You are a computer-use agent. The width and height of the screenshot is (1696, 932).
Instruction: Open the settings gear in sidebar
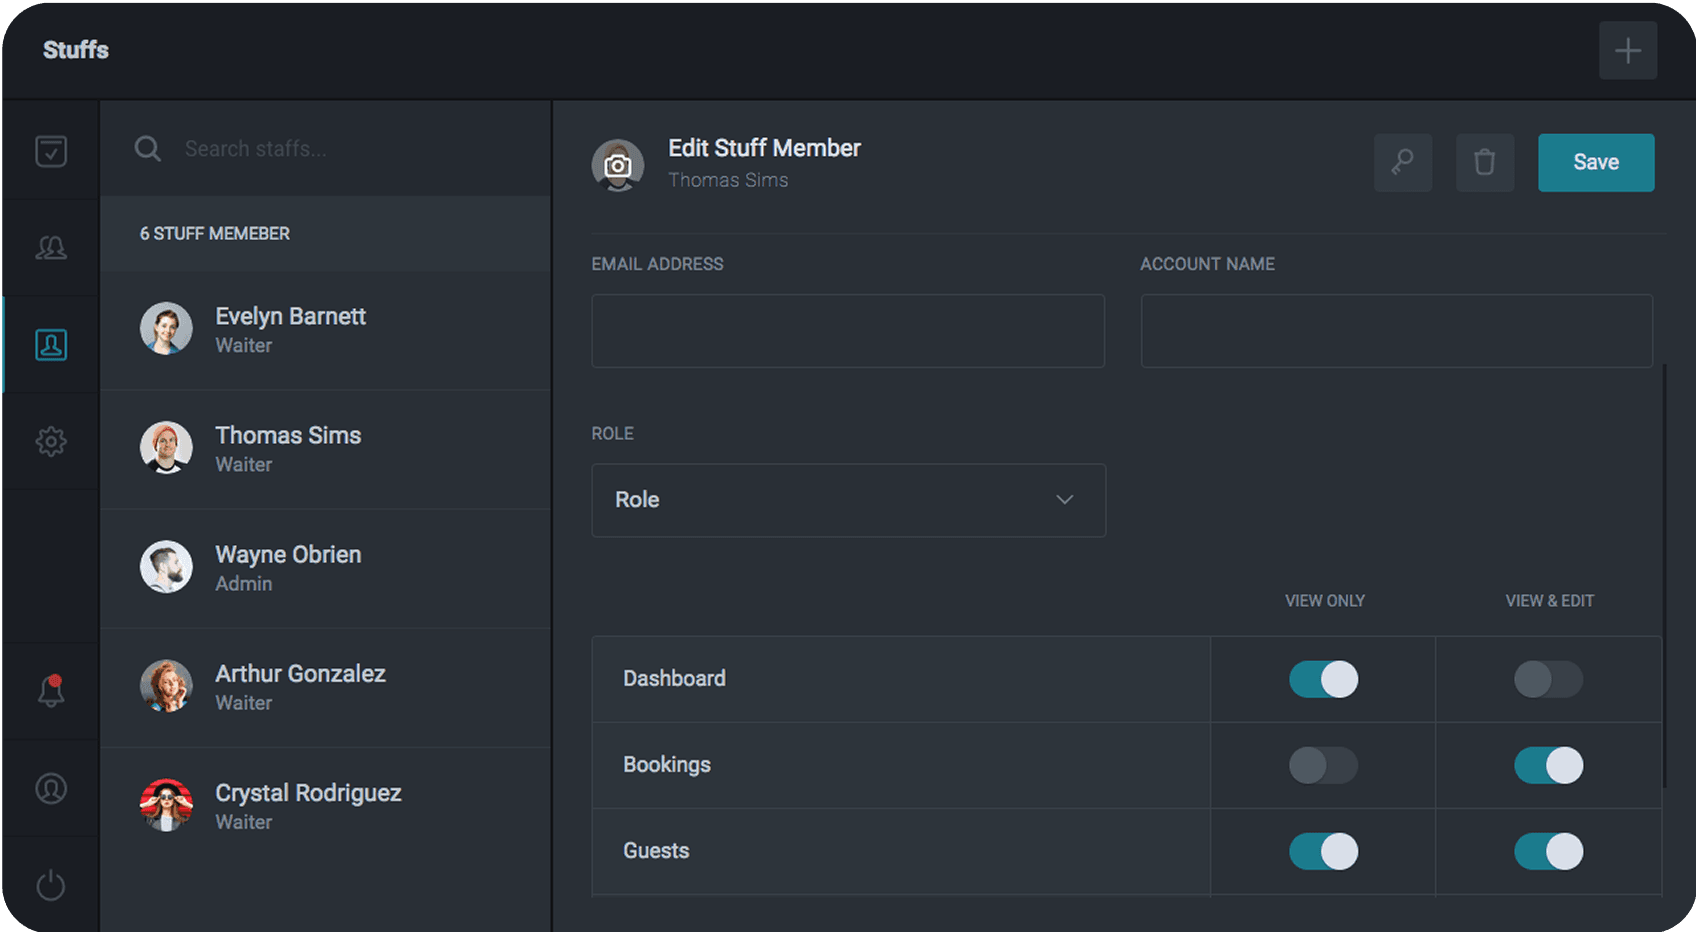coord(51,441)
